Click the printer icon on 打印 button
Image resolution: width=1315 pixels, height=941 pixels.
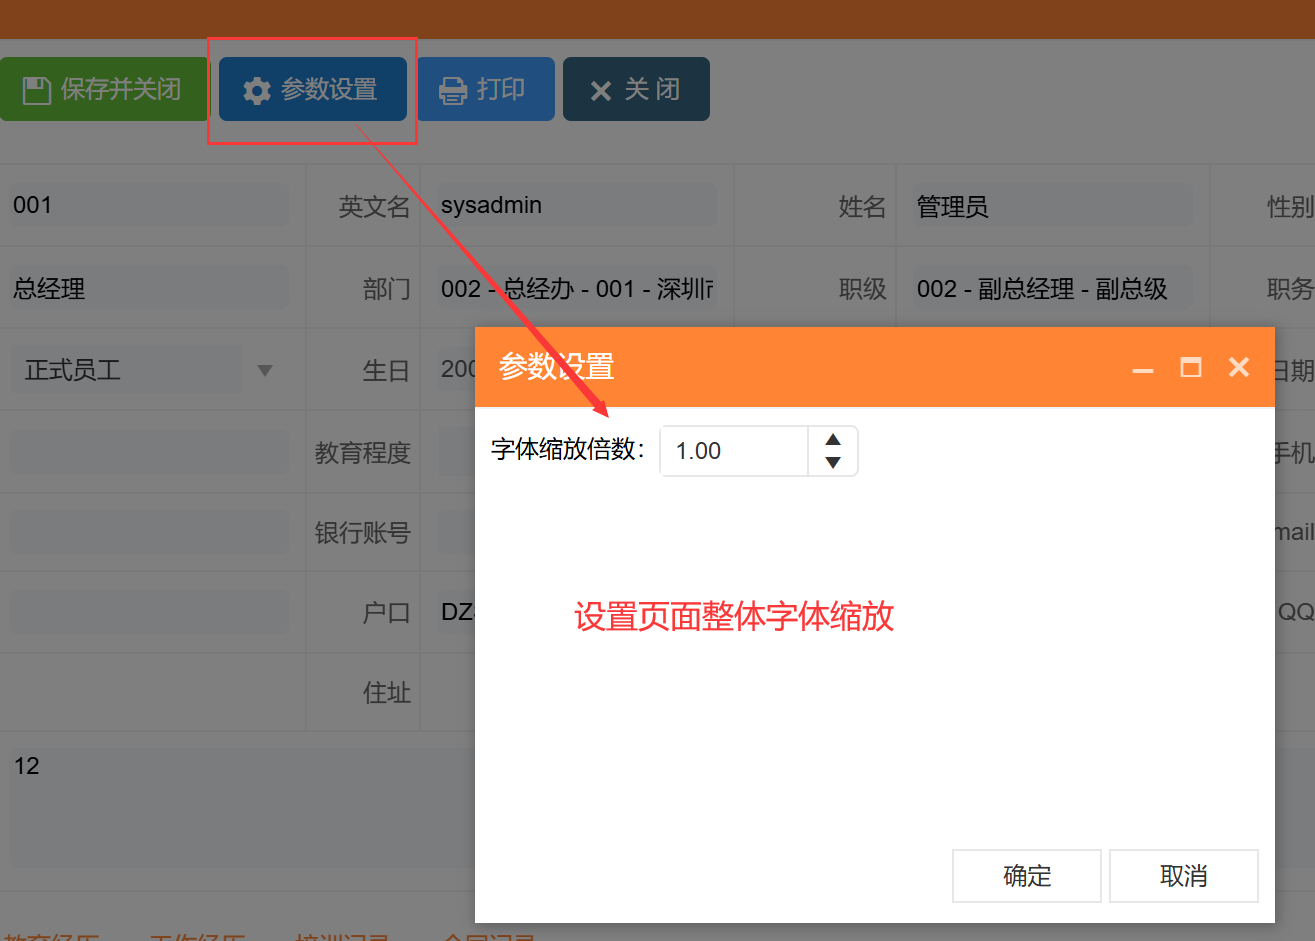[453, 90]
